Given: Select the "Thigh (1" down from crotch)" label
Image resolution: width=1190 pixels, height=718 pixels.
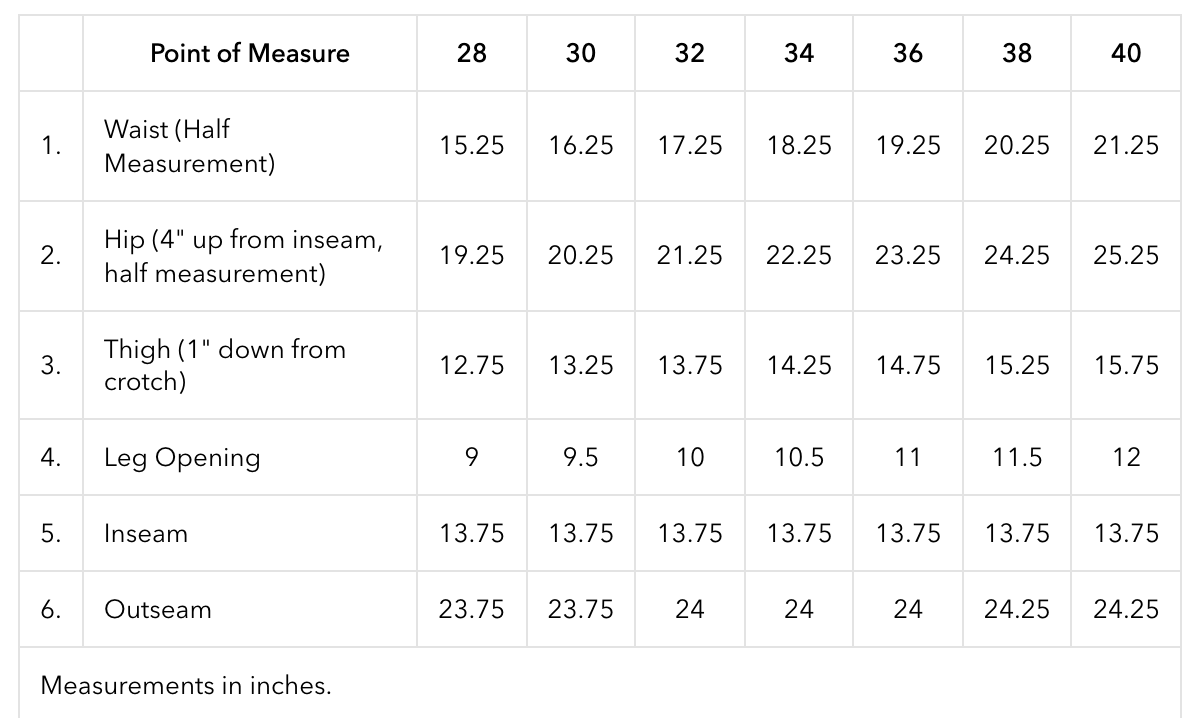Looking at the screenshot, I should pos(224,365).
